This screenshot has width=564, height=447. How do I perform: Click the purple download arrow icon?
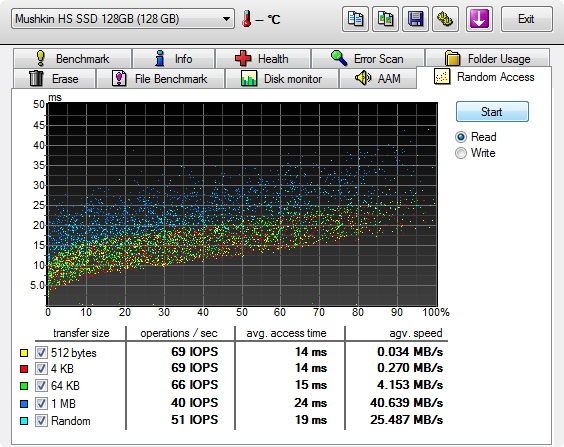pos(479,19)
